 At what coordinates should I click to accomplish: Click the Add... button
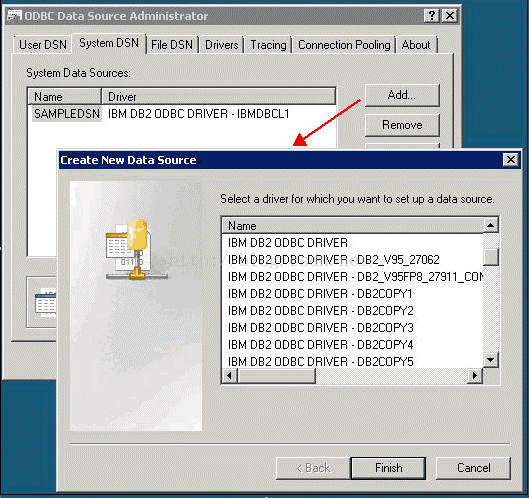pos(402,95)
